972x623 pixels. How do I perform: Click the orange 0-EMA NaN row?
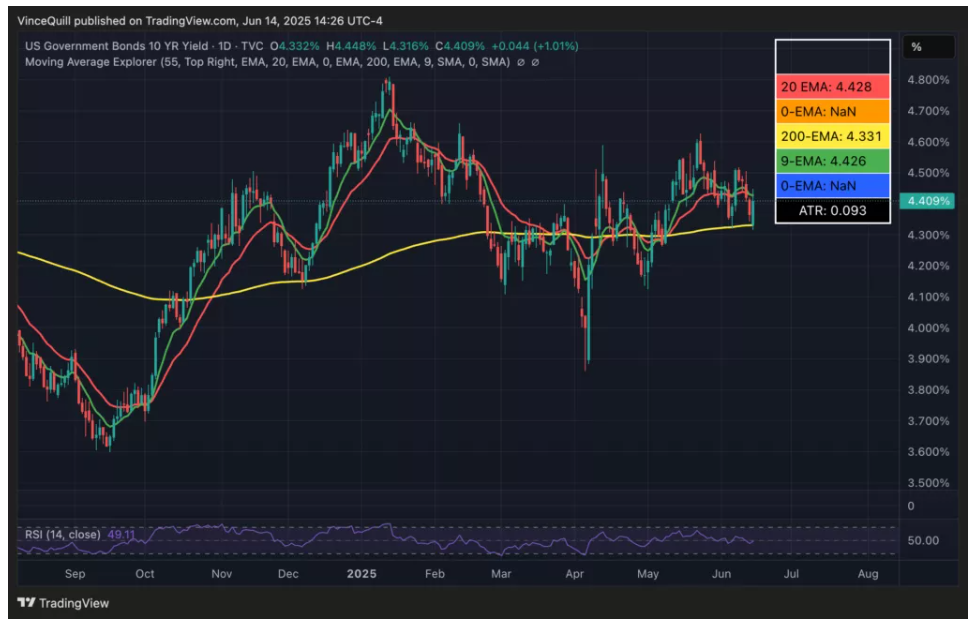coord(832,111)
